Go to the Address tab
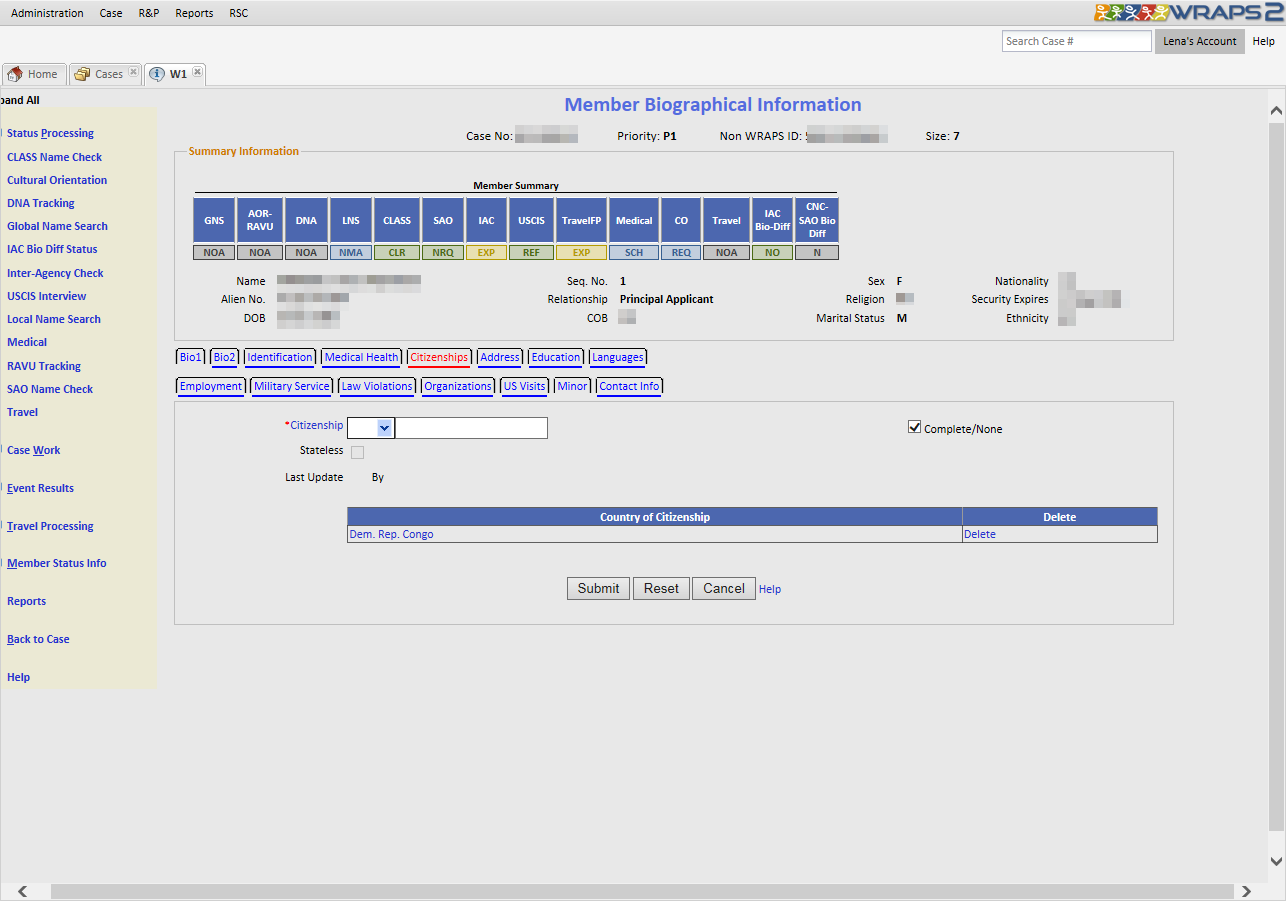The width and height of the screenshot is (1286, 901). click(x=500, y=357)
